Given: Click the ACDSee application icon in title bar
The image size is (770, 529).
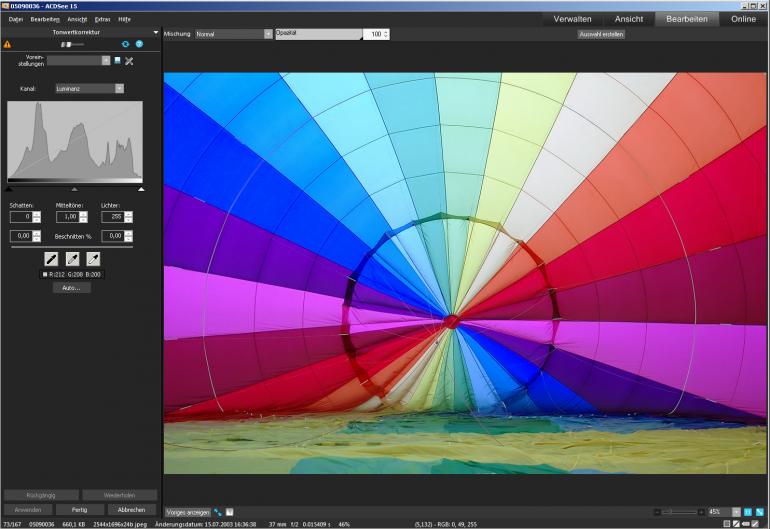Looking at the screenshot, I should [5, 6].
